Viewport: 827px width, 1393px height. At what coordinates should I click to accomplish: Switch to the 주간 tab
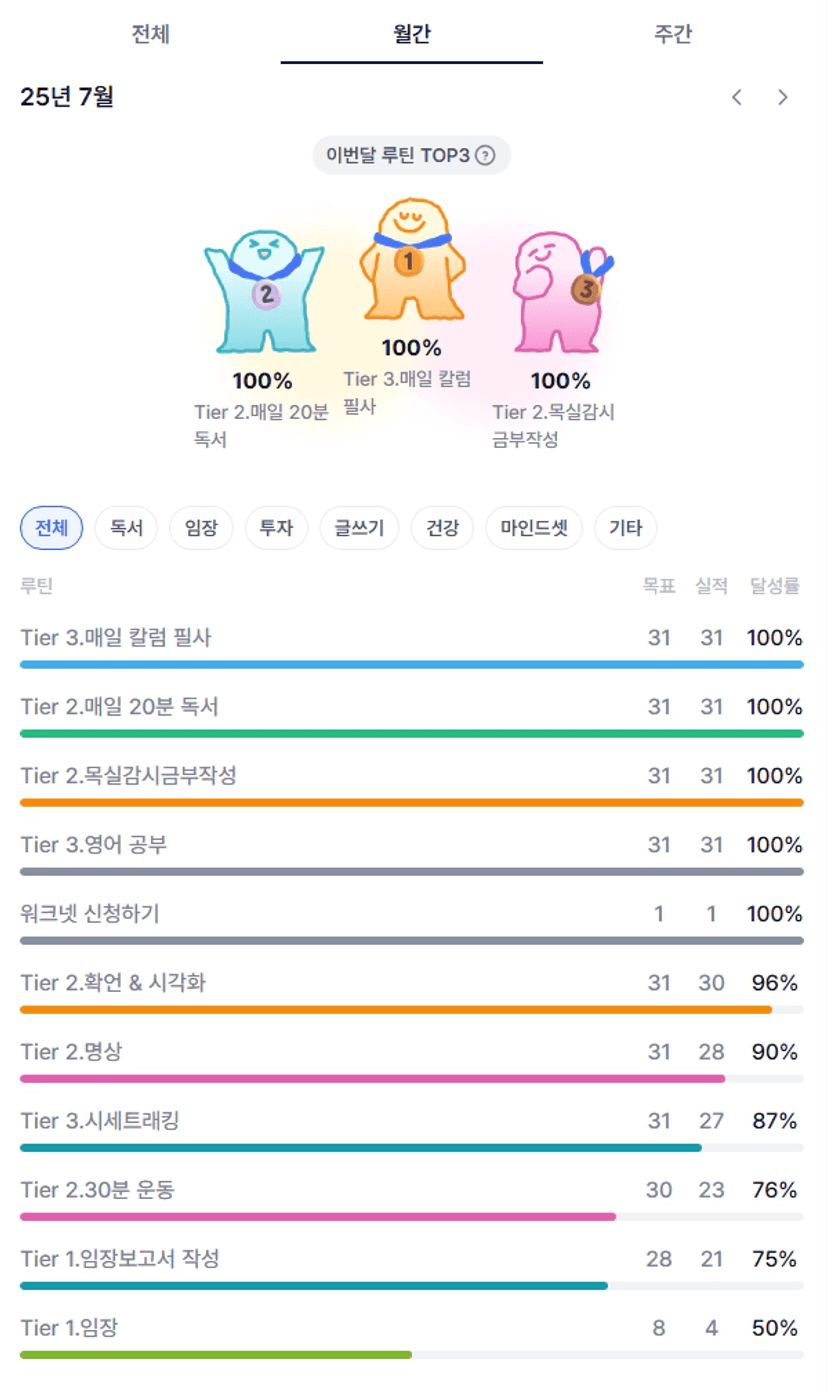click(x=673, y=34)
